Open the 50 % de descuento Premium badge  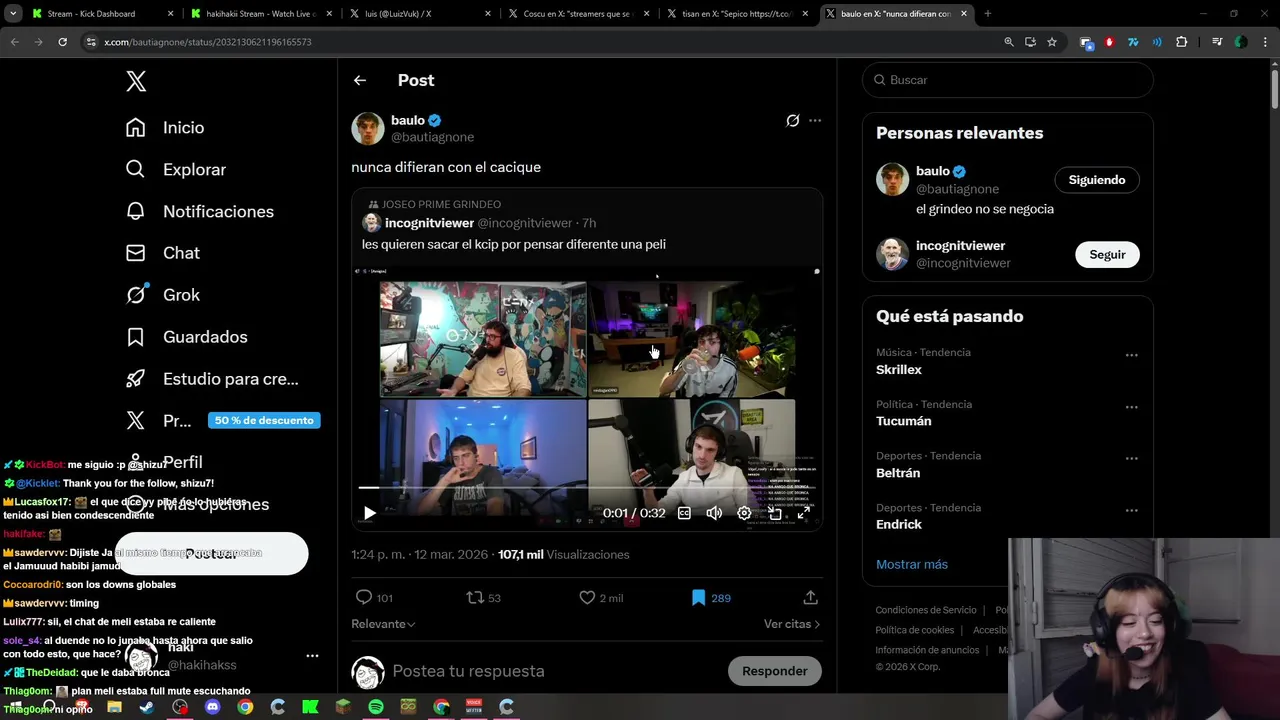pyautogui.click(x=264, y=420)
